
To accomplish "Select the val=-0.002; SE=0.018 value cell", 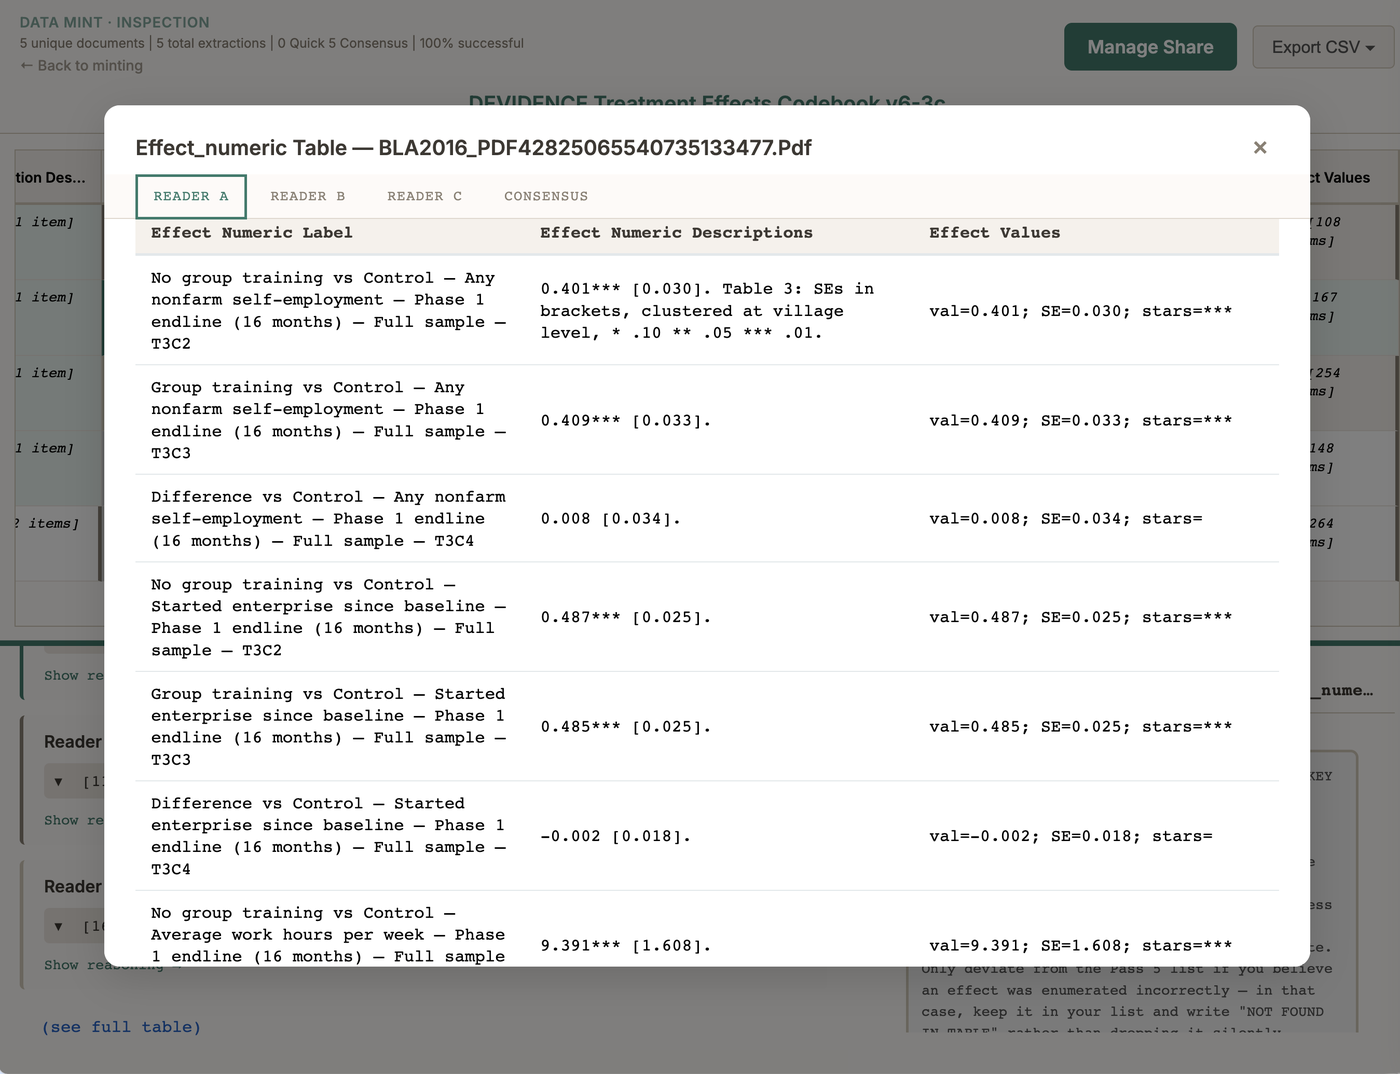I will click(x=1070, y=836).
